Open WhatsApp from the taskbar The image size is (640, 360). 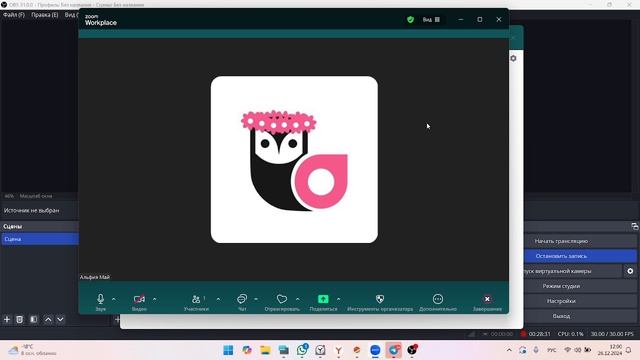click(302, 350)
